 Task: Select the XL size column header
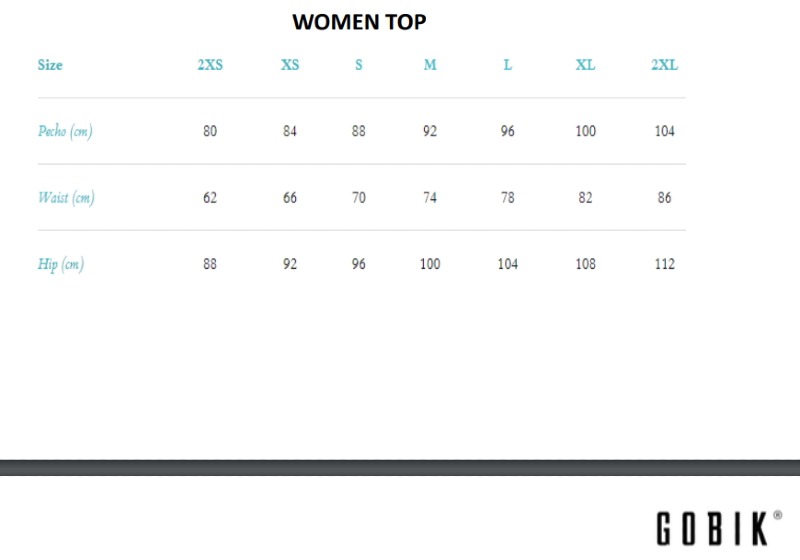tap(585, 65)
